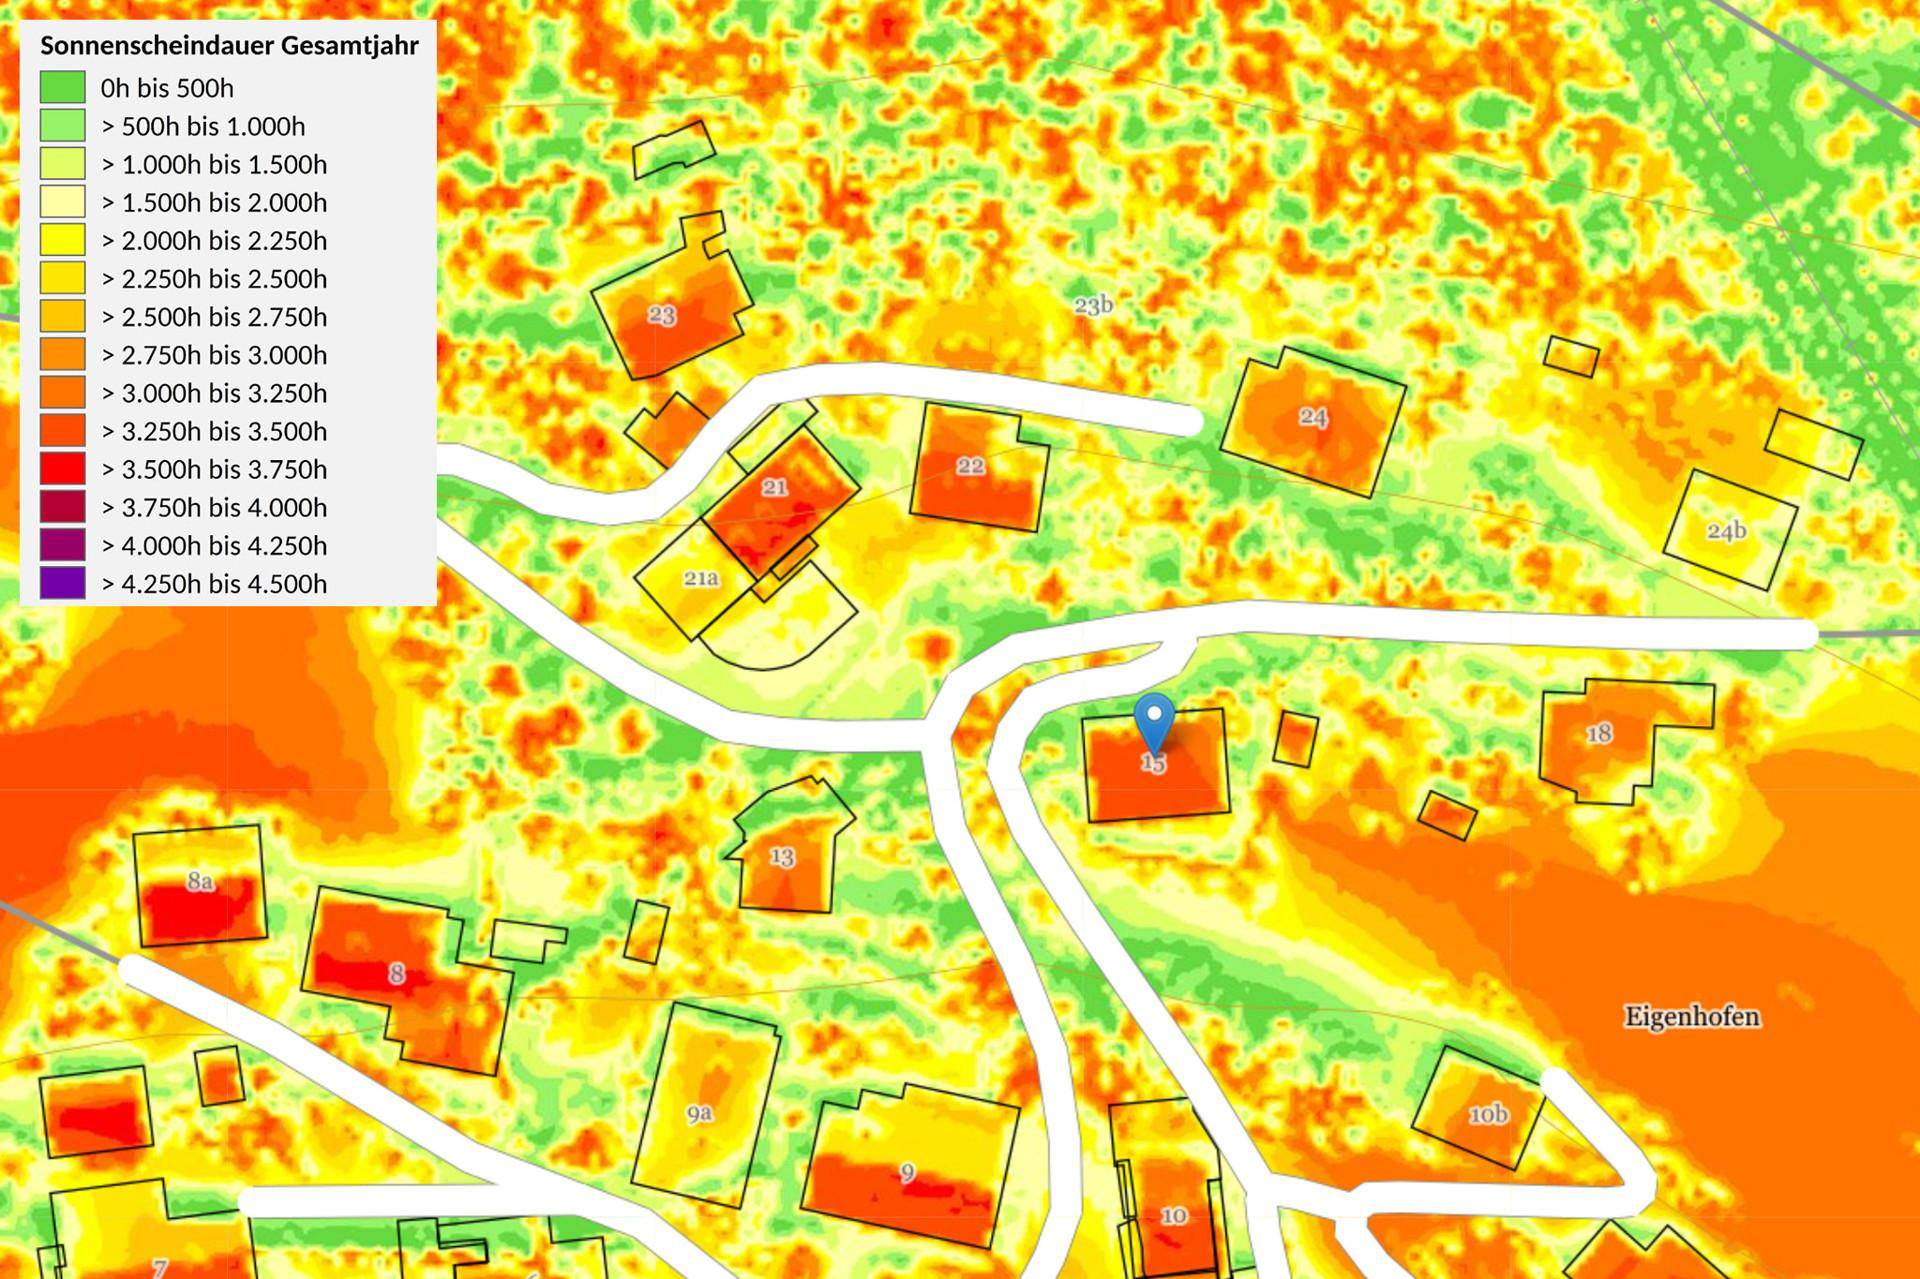Select building number 8
The height and width of the screenshot is (1279, 1920).
point(397,973)
